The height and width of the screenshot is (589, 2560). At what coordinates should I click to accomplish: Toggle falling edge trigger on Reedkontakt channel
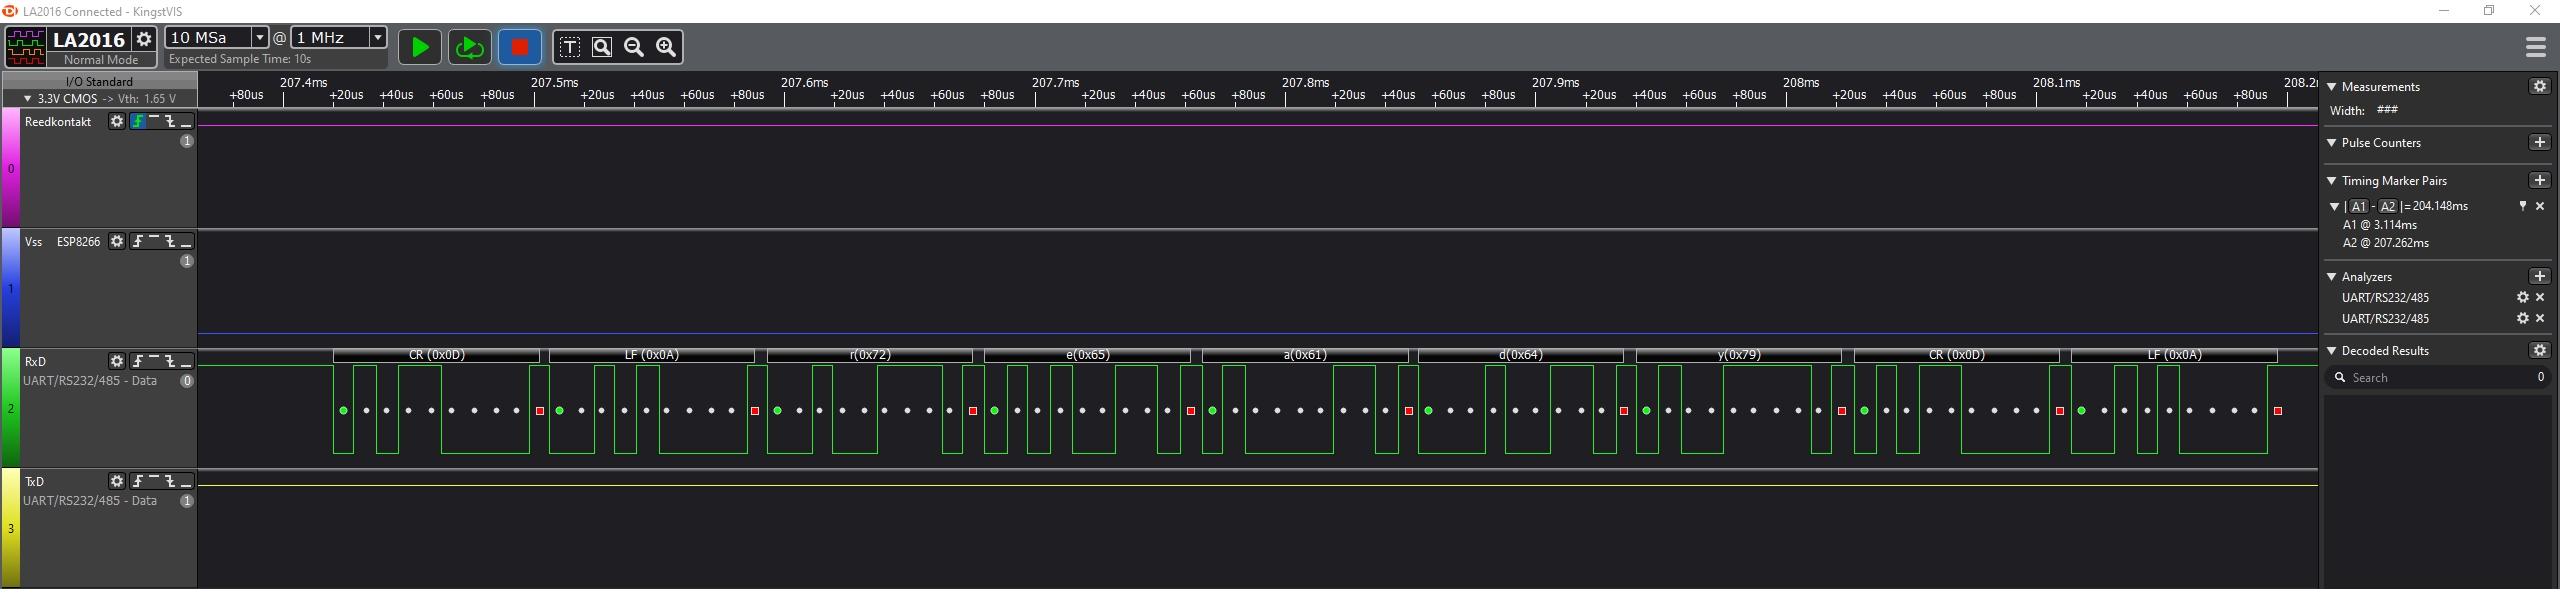pyautogui.click(x=170, y=121)
